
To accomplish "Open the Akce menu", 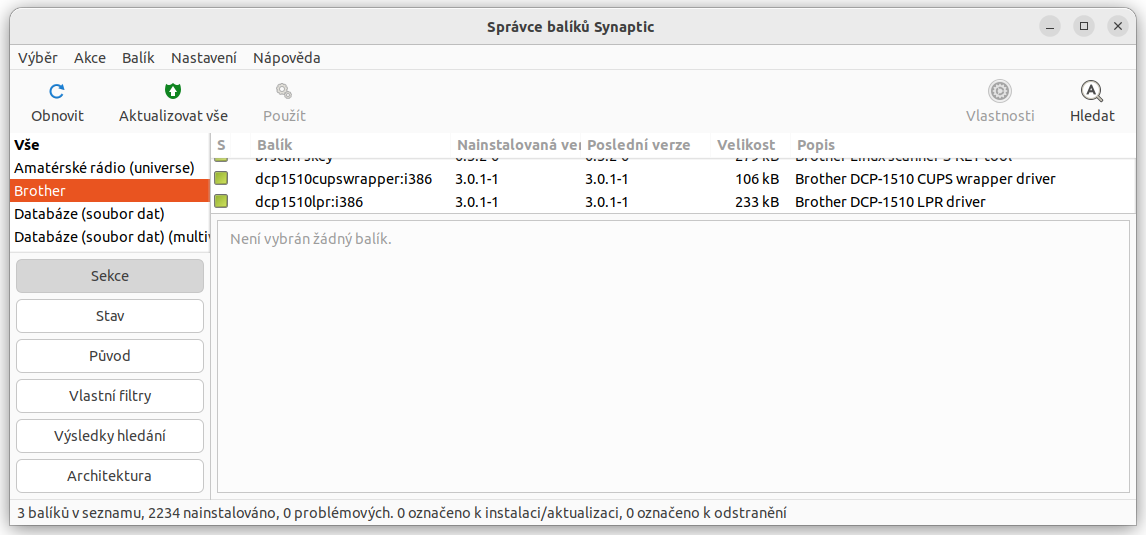I will (x=90, y=58).
